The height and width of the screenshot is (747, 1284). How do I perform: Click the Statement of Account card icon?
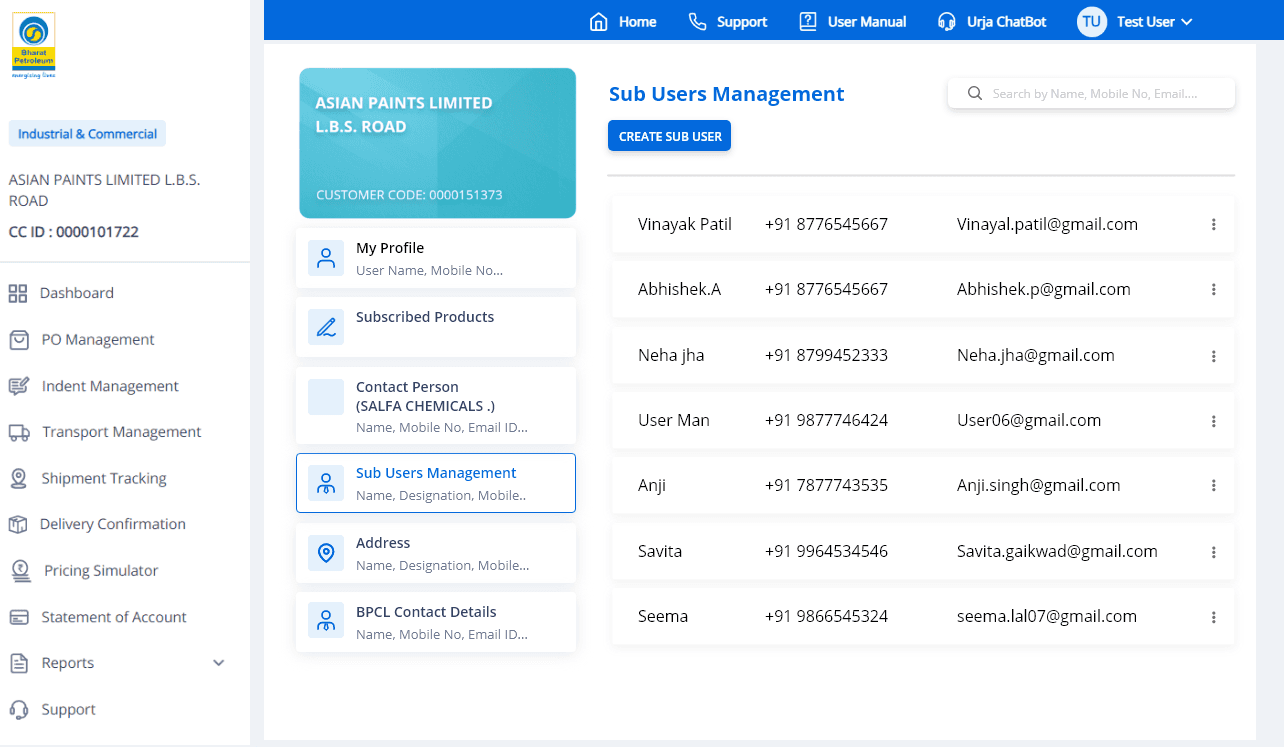(19, 617)
